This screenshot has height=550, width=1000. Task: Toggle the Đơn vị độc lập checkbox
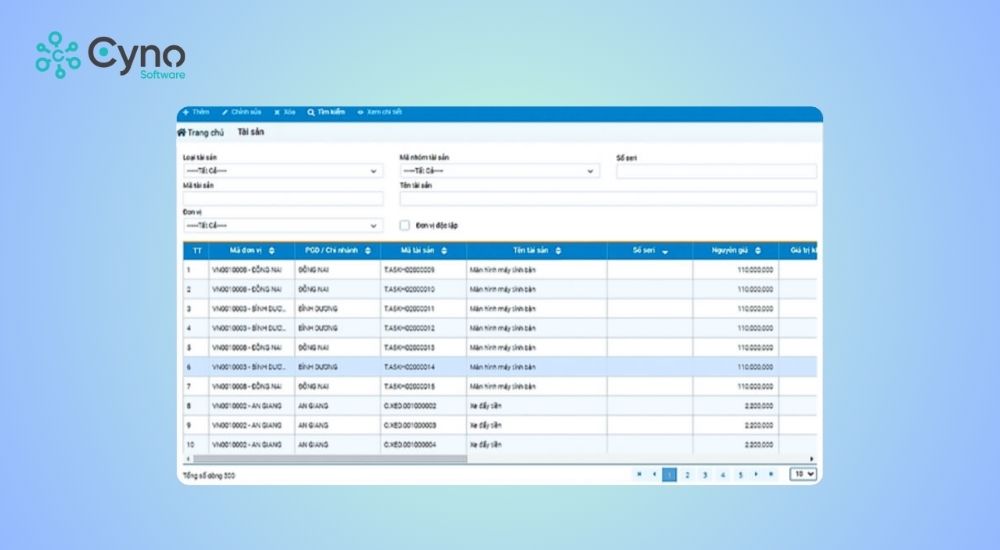[404, 225]
